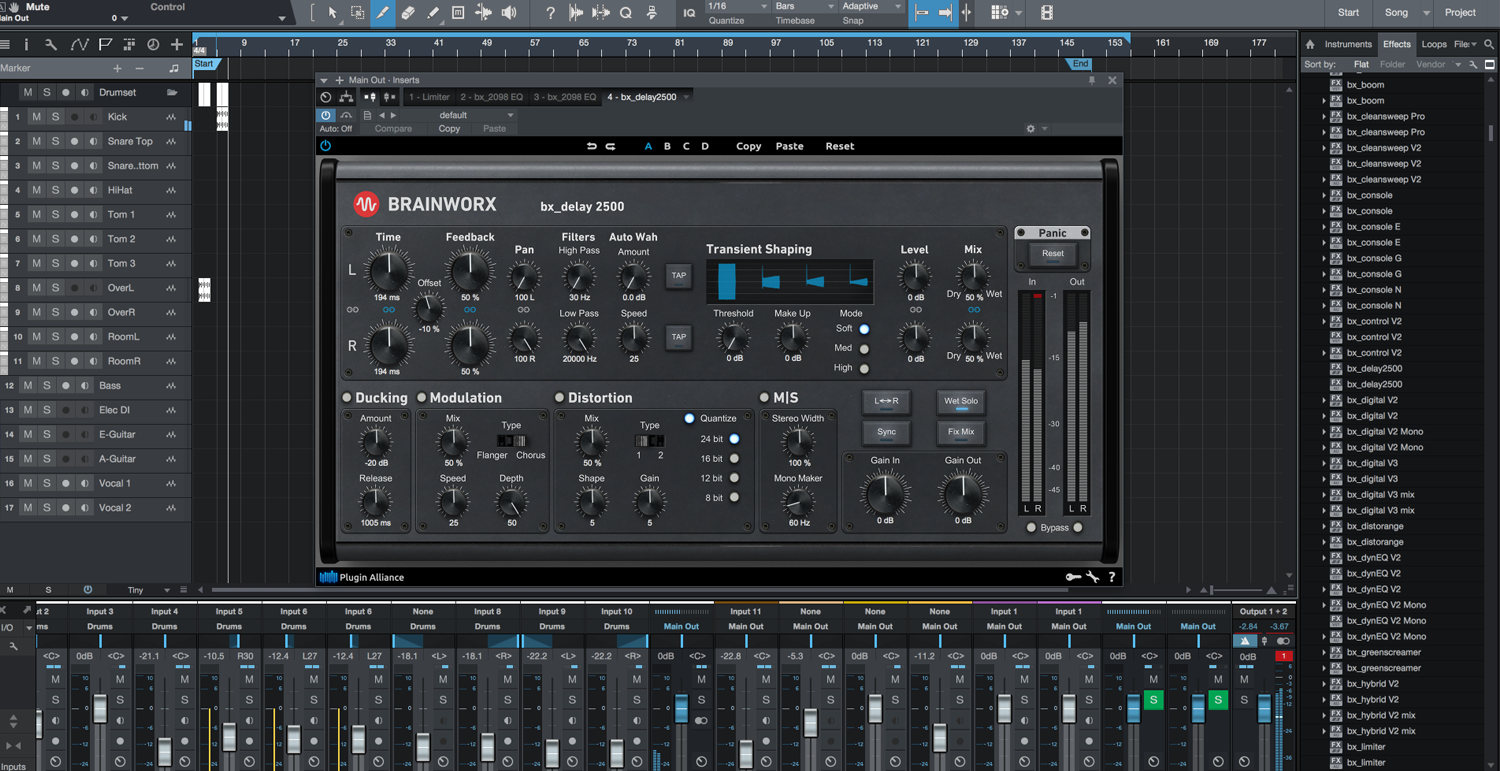
Task: Select the Eraser tool
Action: (408, 13)
